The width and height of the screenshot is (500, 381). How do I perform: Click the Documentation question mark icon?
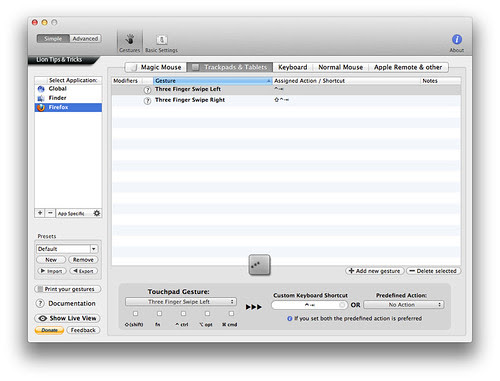tap(40, 303)
